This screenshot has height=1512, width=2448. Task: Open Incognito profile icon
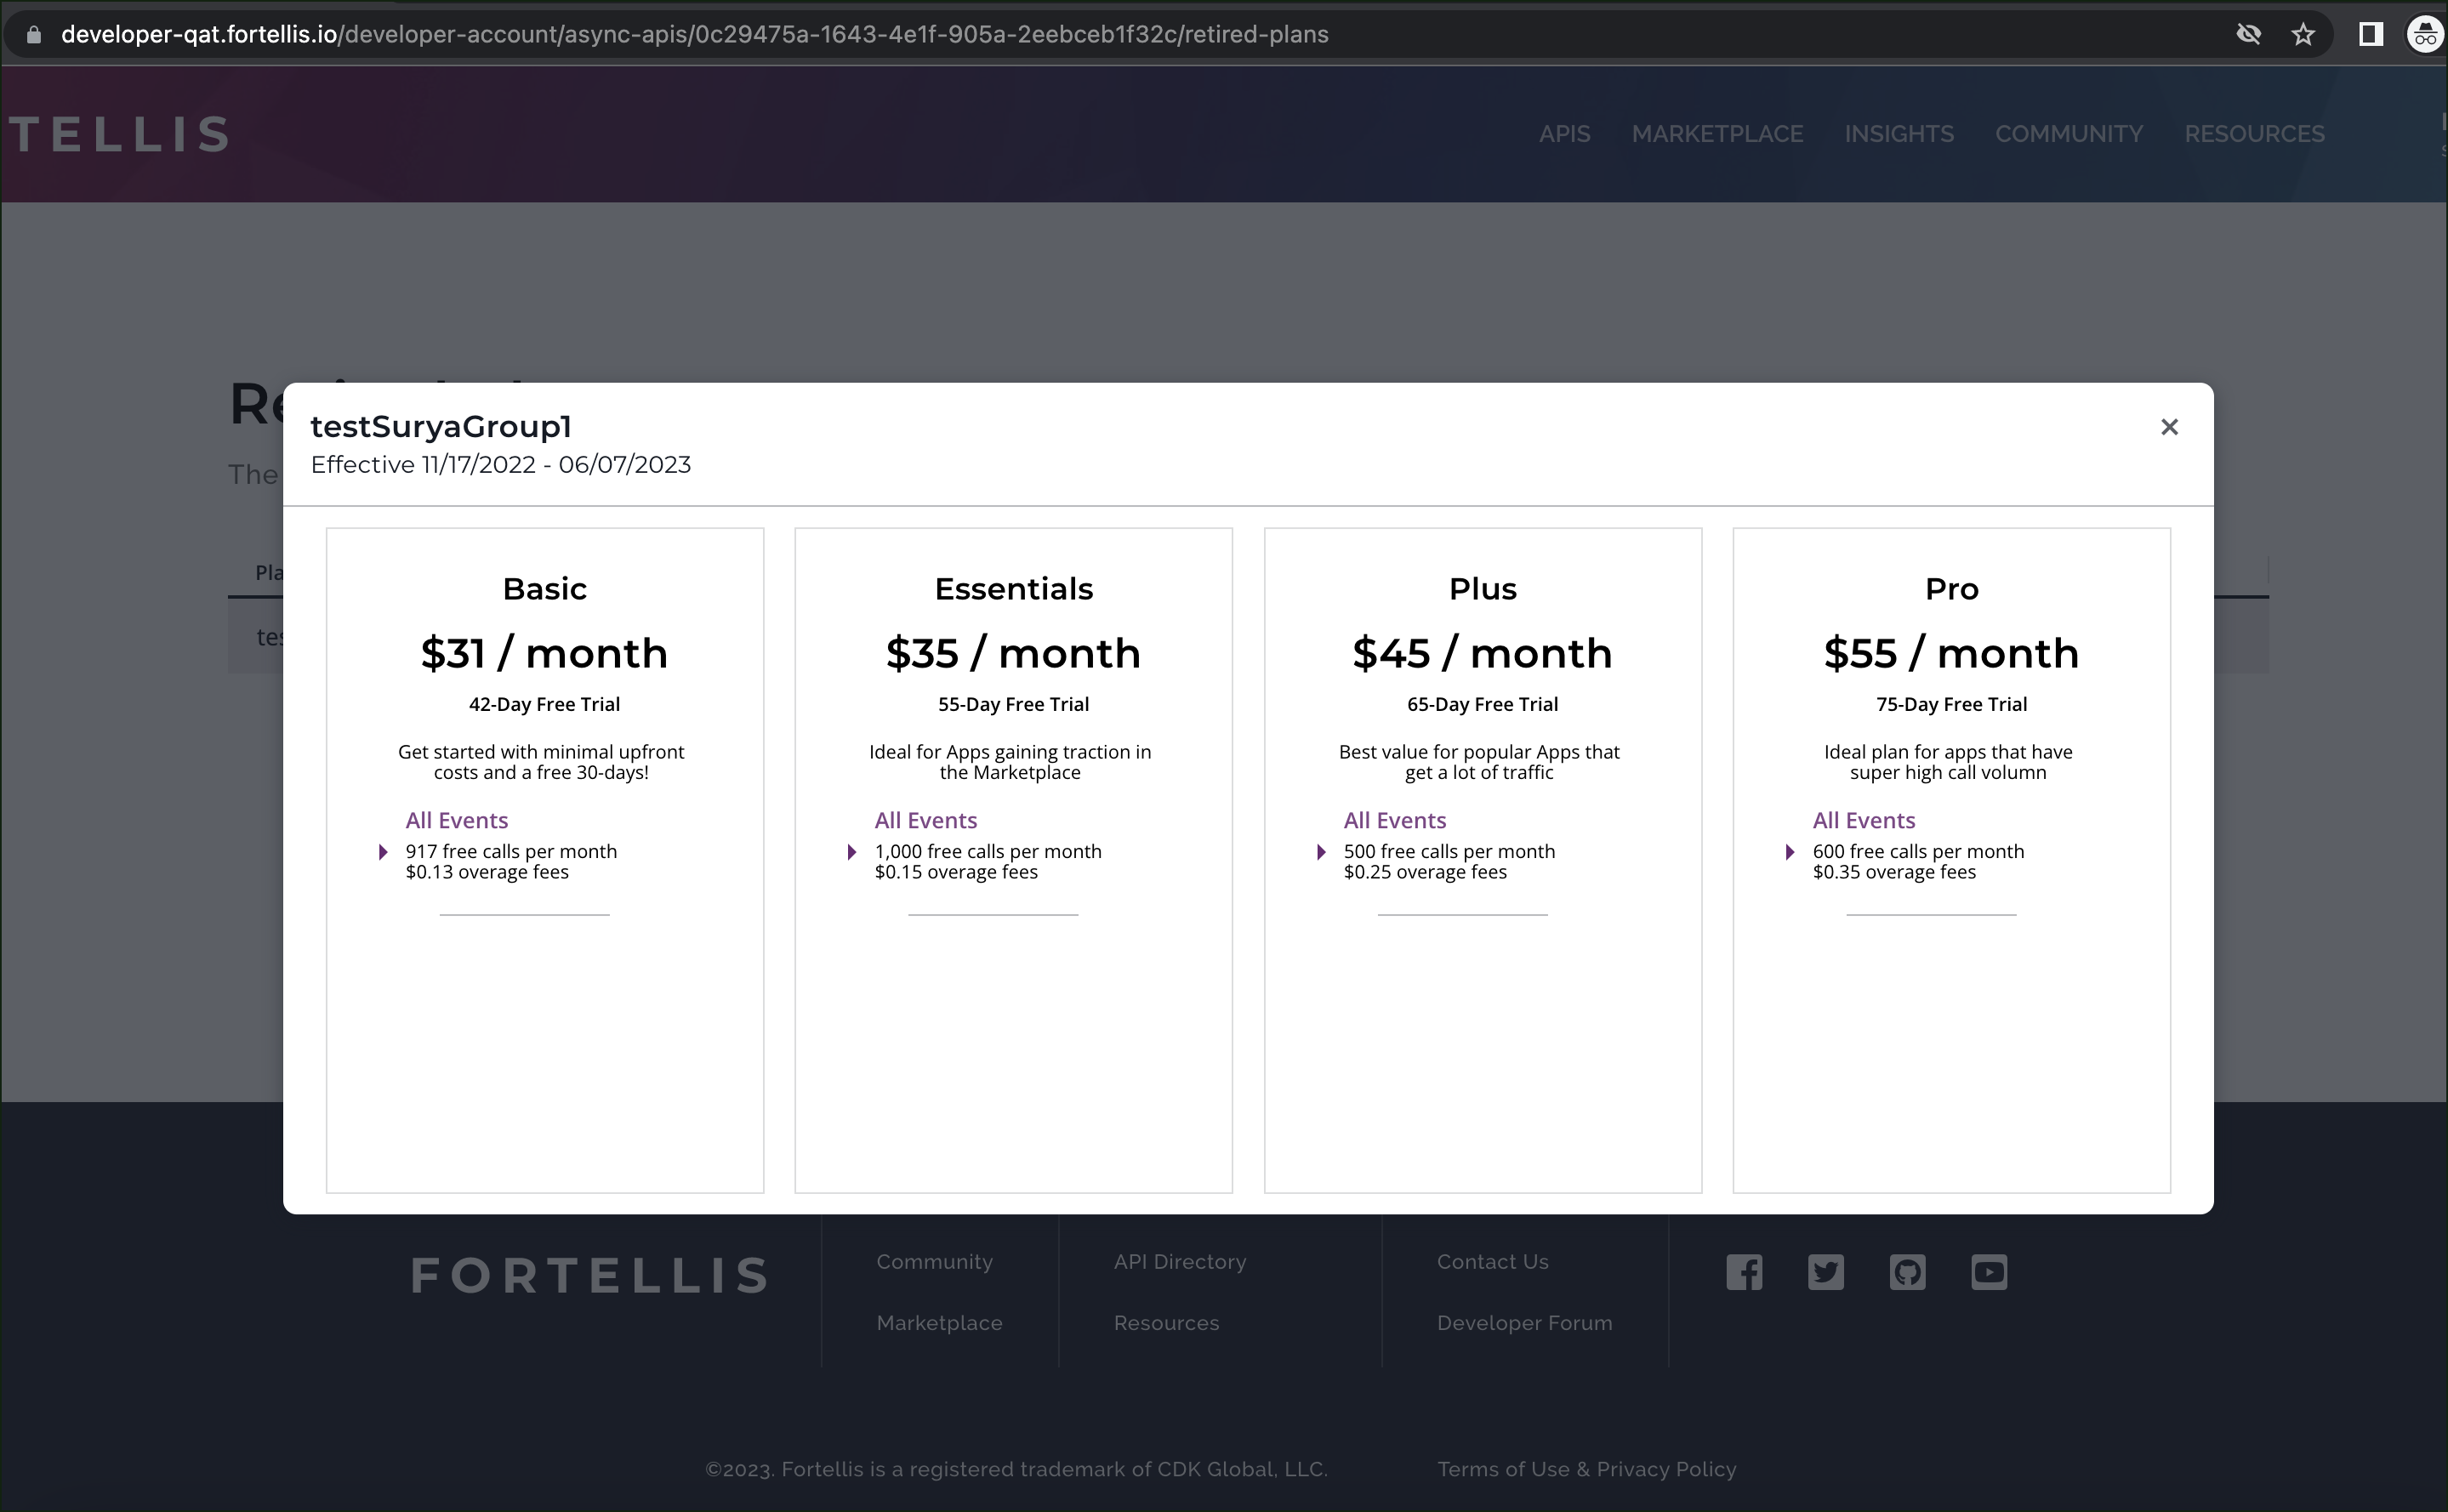[2426, 35]
